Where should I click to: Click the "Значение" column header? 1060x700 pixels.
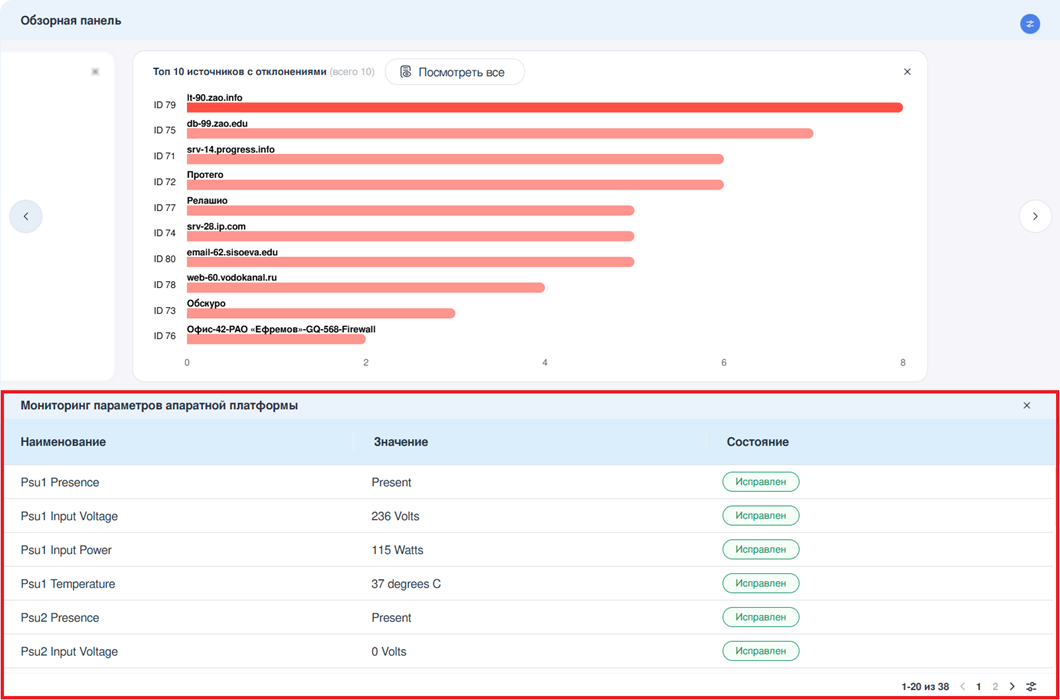pyautogui.click(x=400, y=442)
